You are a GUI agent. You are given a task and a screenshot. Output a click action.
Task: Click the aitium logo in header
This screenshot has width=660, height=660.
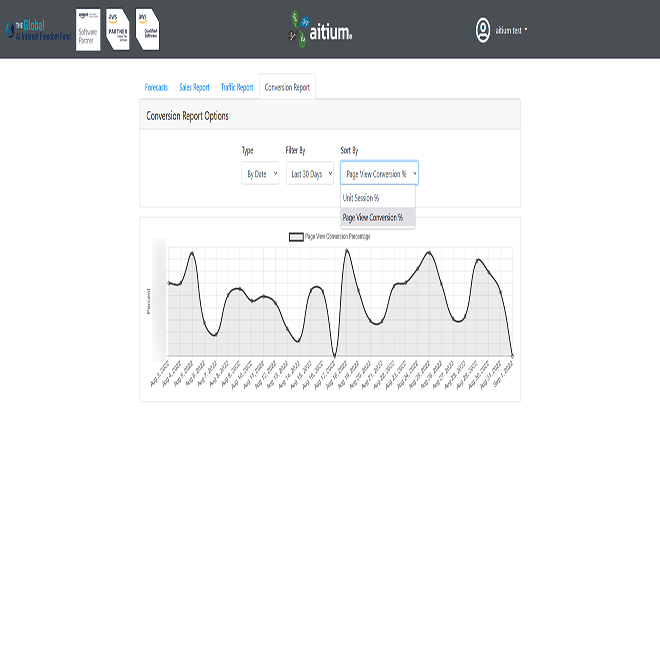click(321, 29)
